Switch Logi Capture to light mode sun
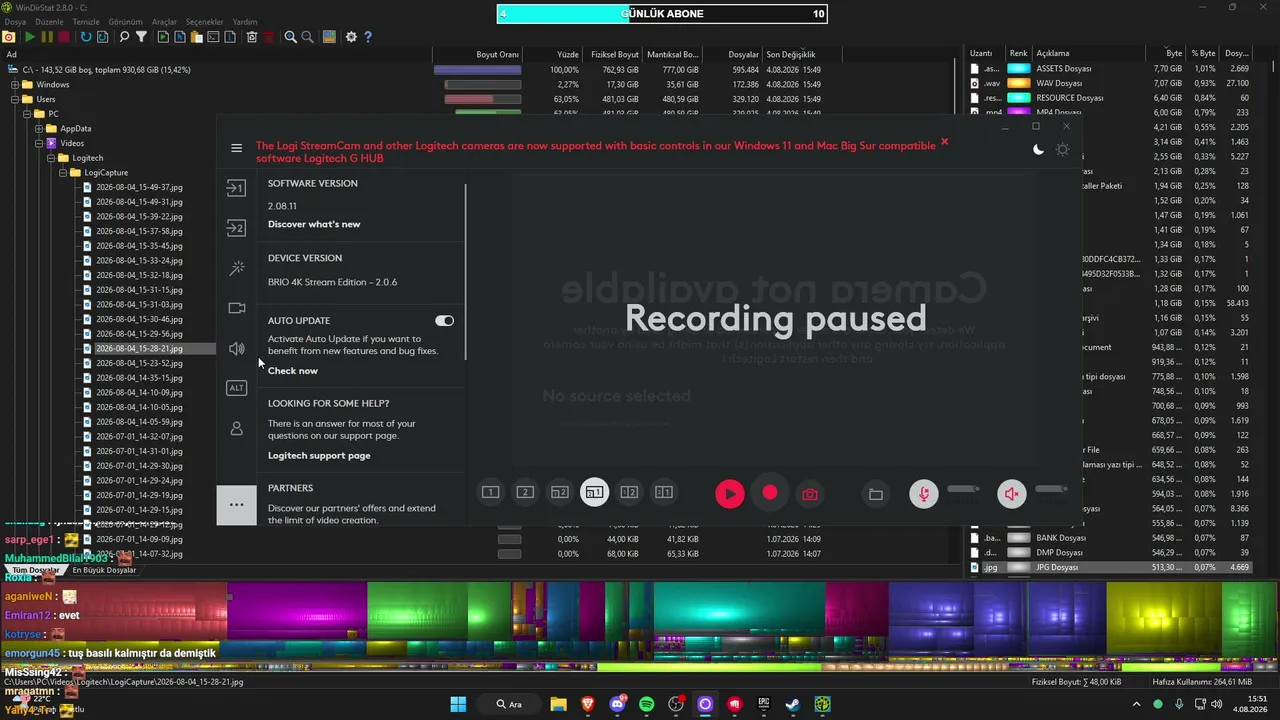 pyautogui.click(x=1062, y=149)
